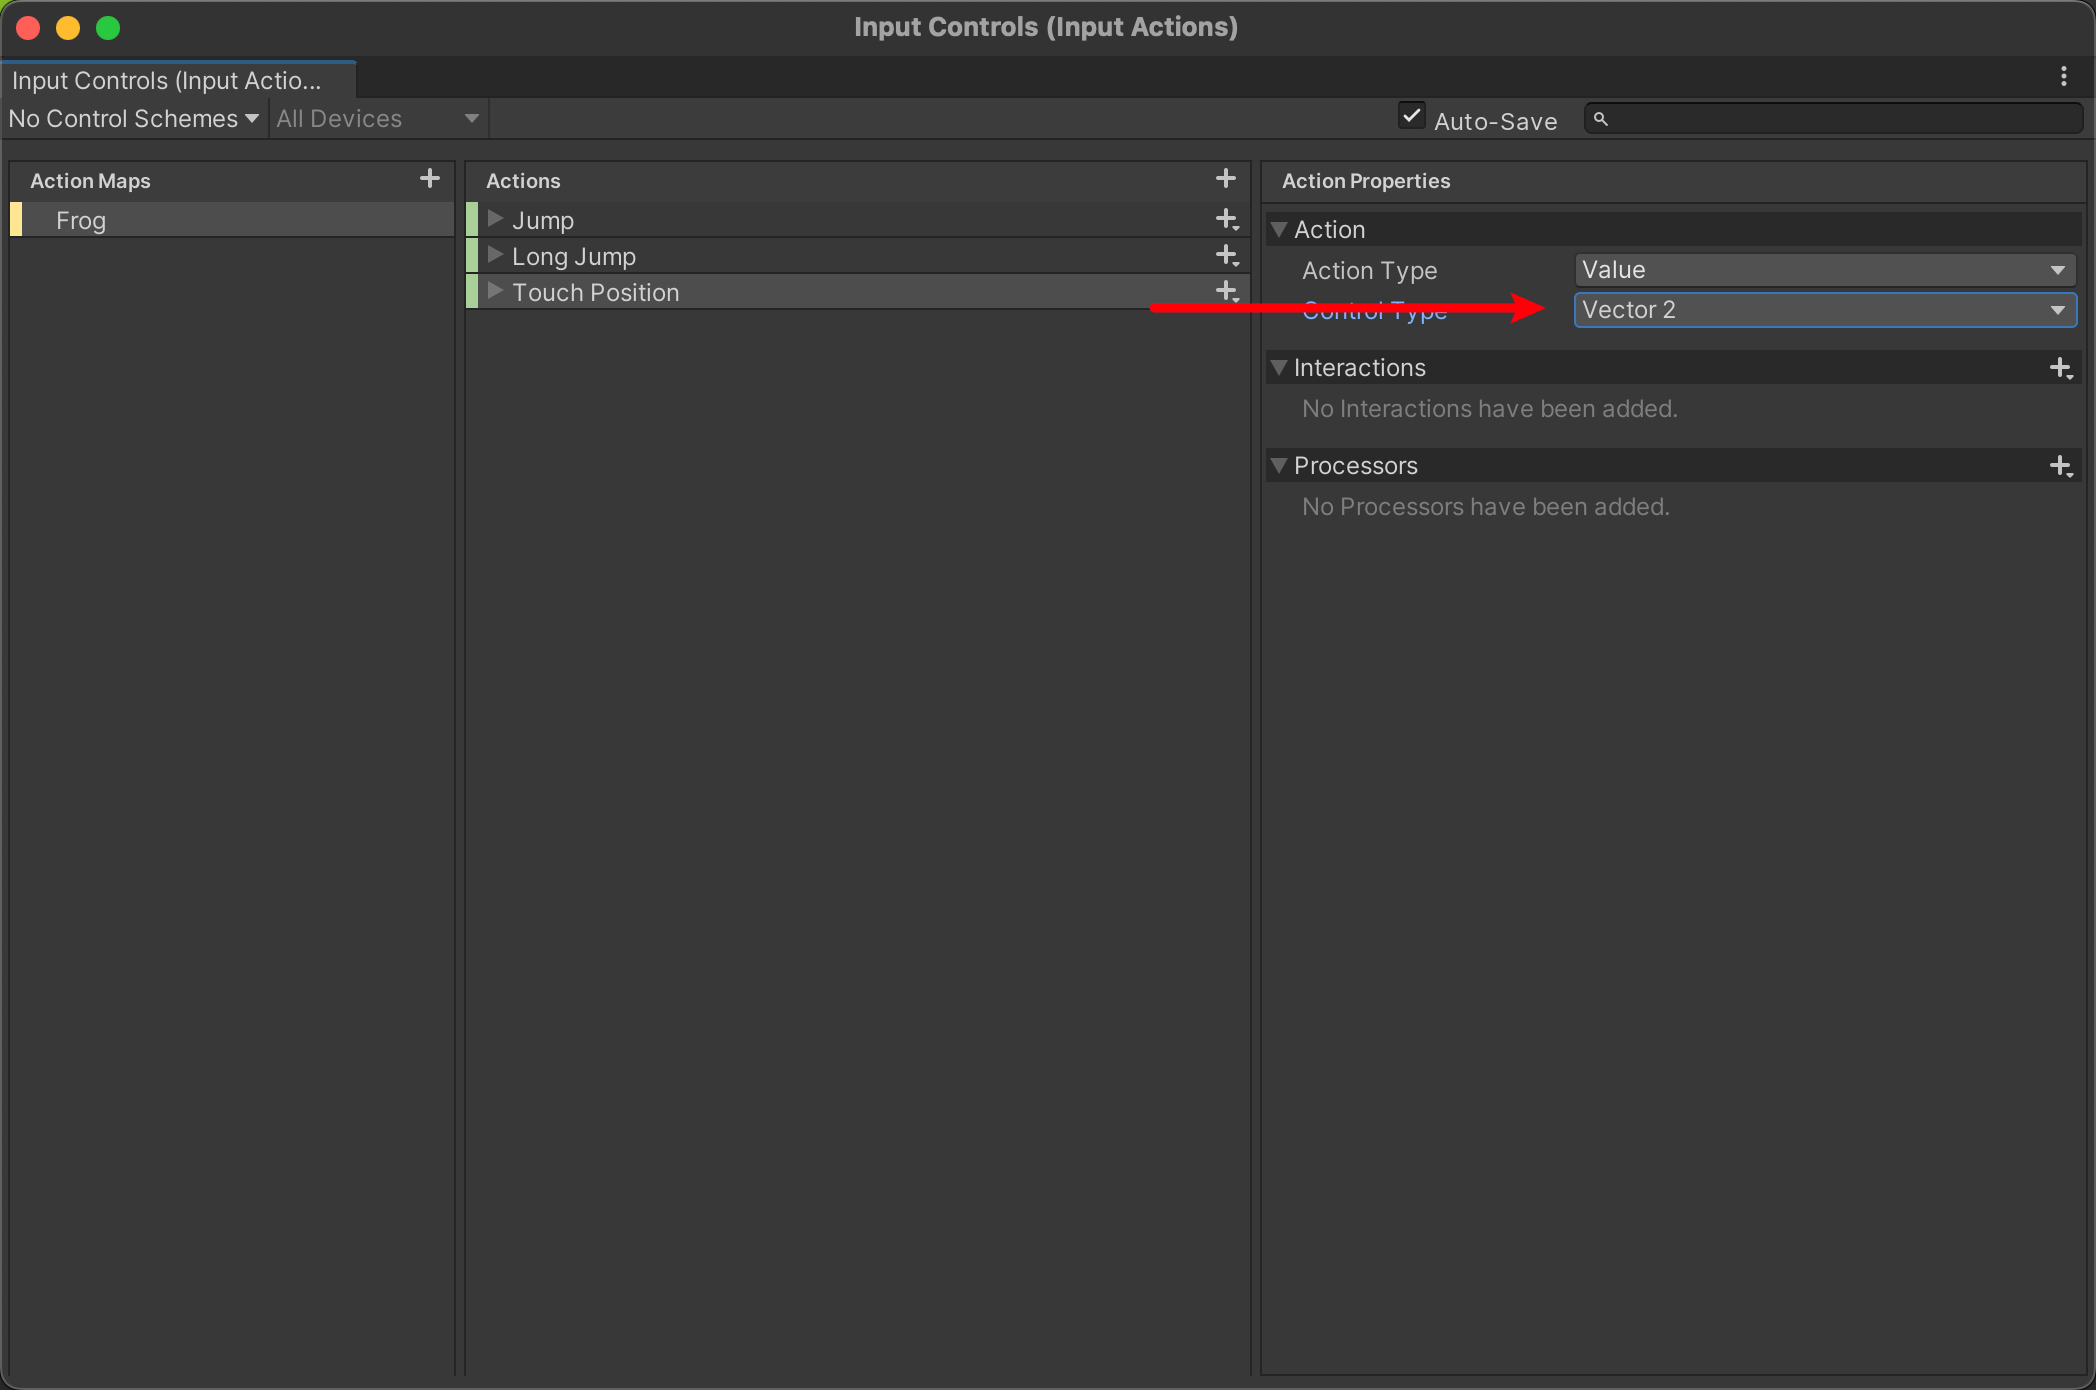Add binding to the Touch Position action

1227,291
